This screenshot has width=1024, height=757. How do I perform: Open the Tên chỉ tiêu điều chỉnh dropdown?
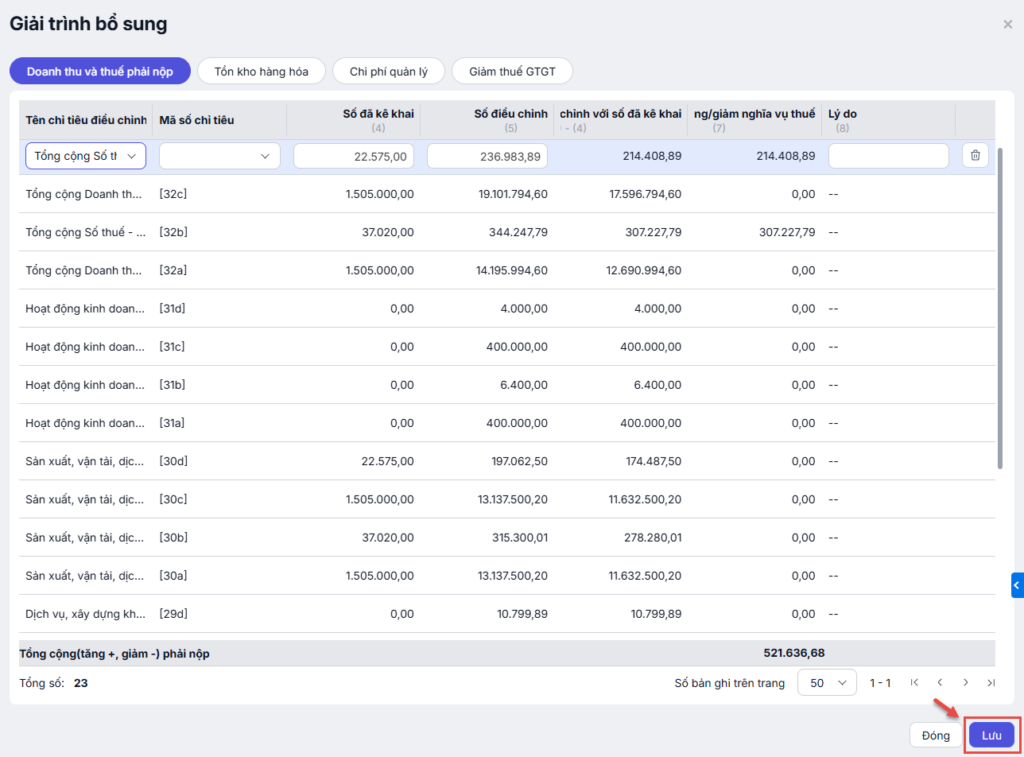[86, 156]
